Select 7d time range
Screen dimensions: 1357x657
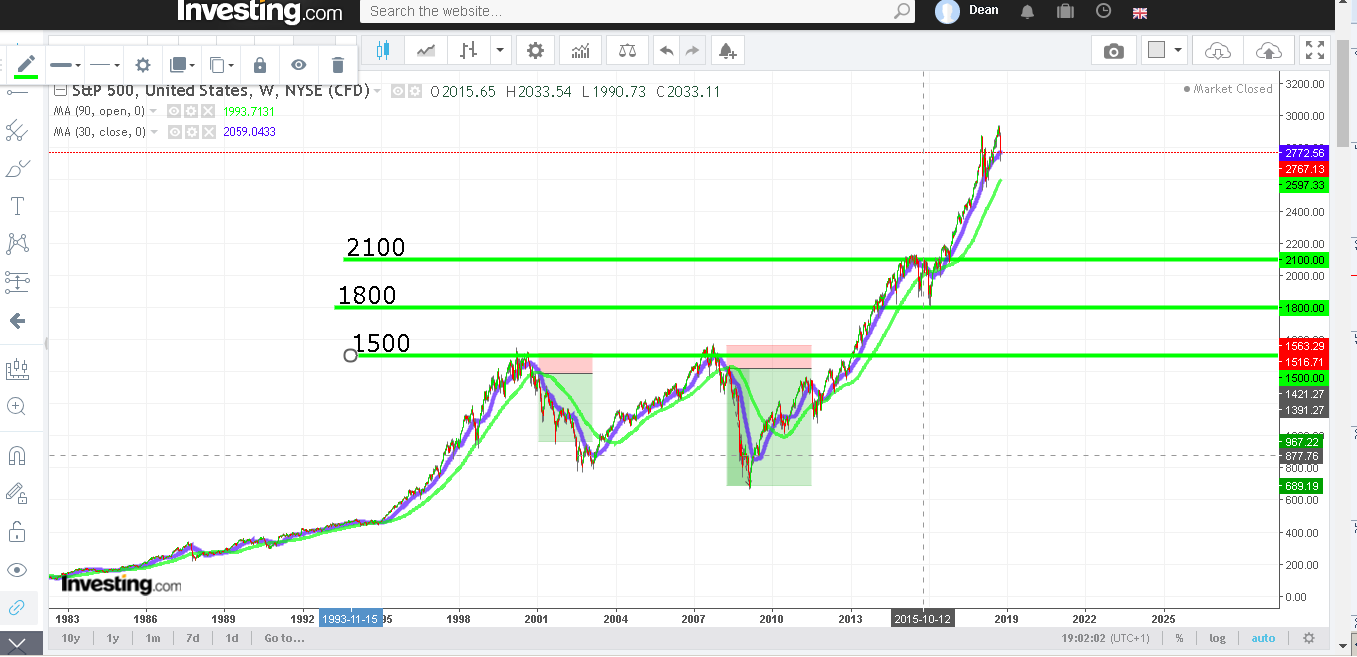pos(192,638)
